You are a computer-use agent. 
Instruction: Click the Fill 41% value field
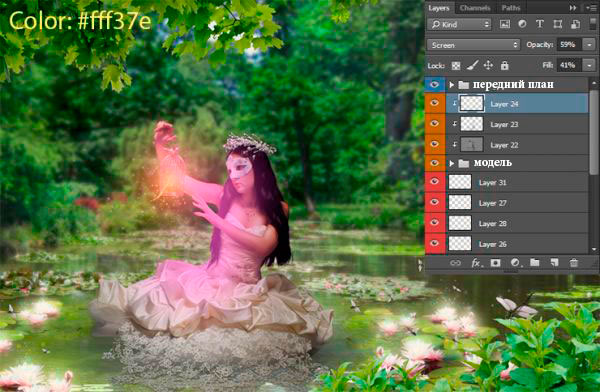pyautogui.click(x=569, y=65)
